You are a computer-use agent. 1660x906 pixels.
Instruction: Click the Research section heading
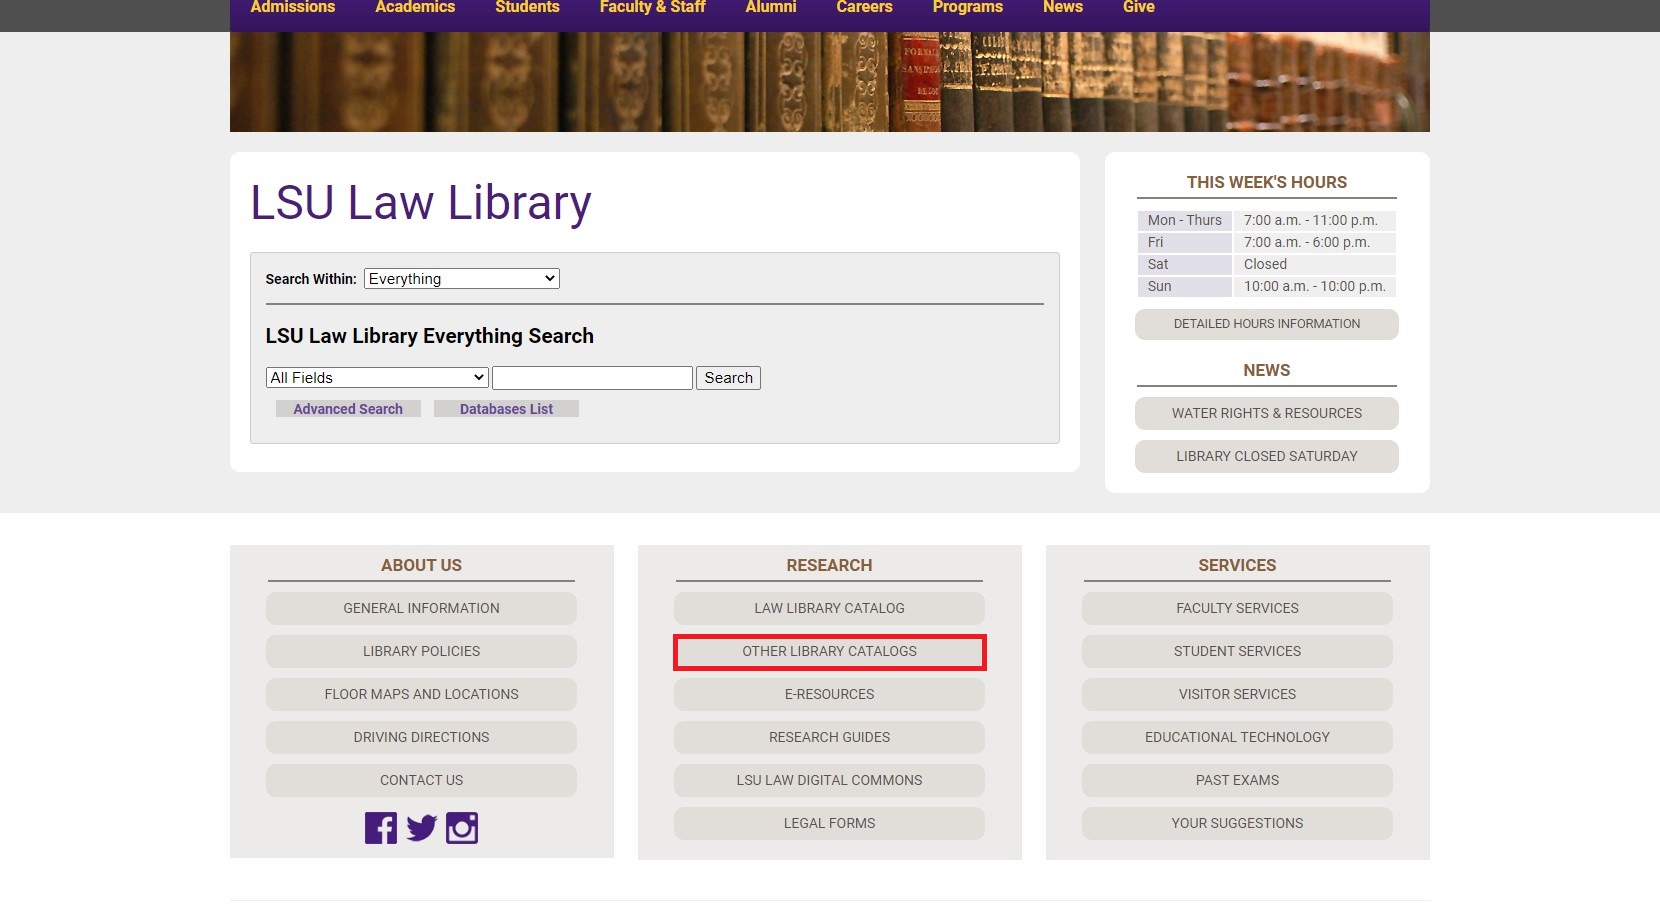click(x=829, y=565)
